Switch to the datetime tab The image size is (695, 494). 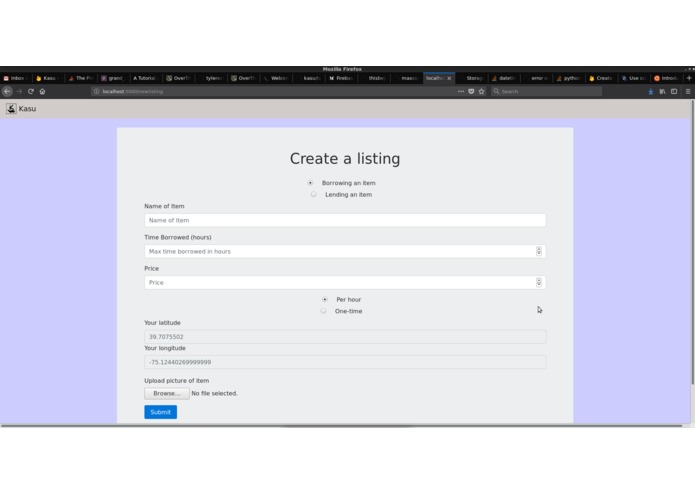pos(504,78)
